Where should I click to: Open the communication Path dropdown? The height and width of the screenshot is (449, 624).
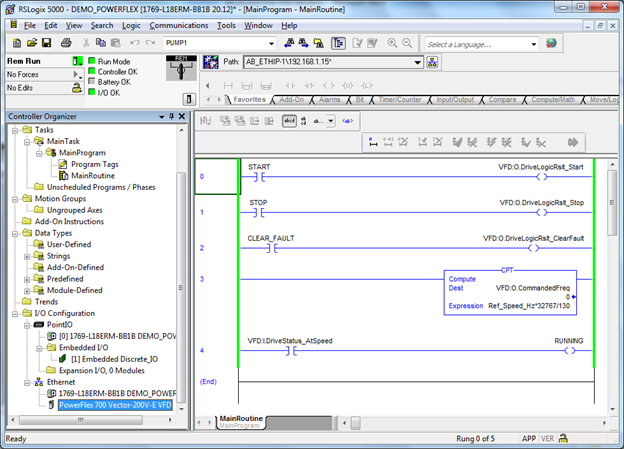417,62
